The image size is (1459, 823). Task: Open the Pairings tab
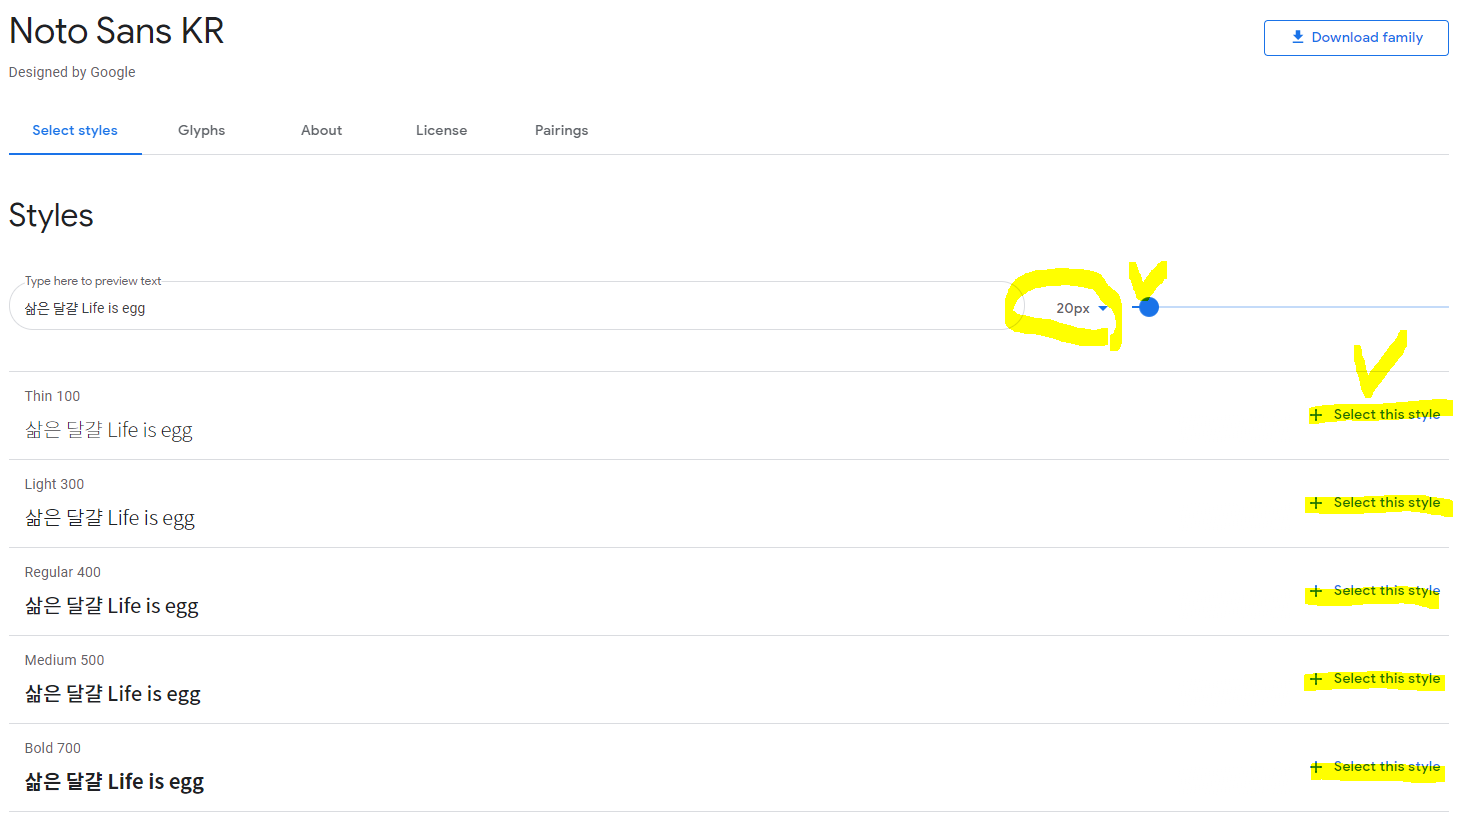(561, 130)
